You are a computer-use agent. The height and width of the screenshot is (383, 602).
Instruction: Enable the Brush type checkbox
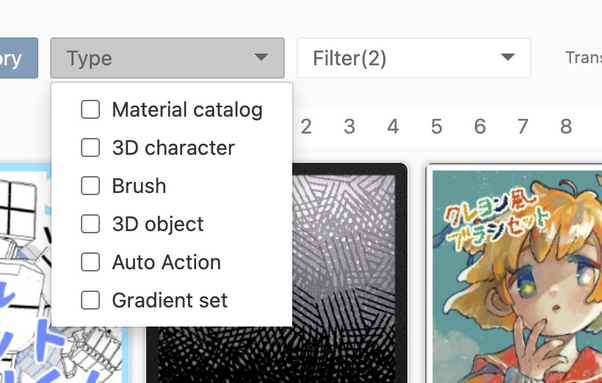click(x=91, y=186)
